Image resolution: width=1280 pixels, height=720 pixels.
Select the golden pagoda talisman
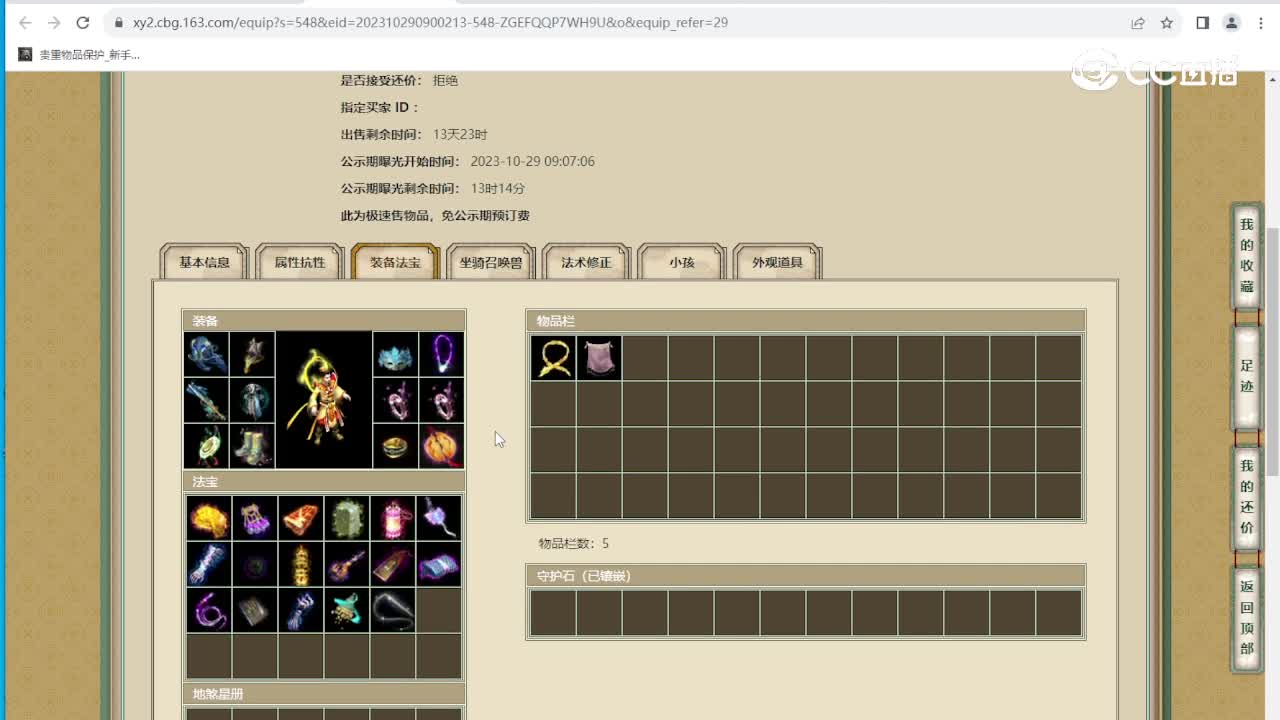click(301, 564)
